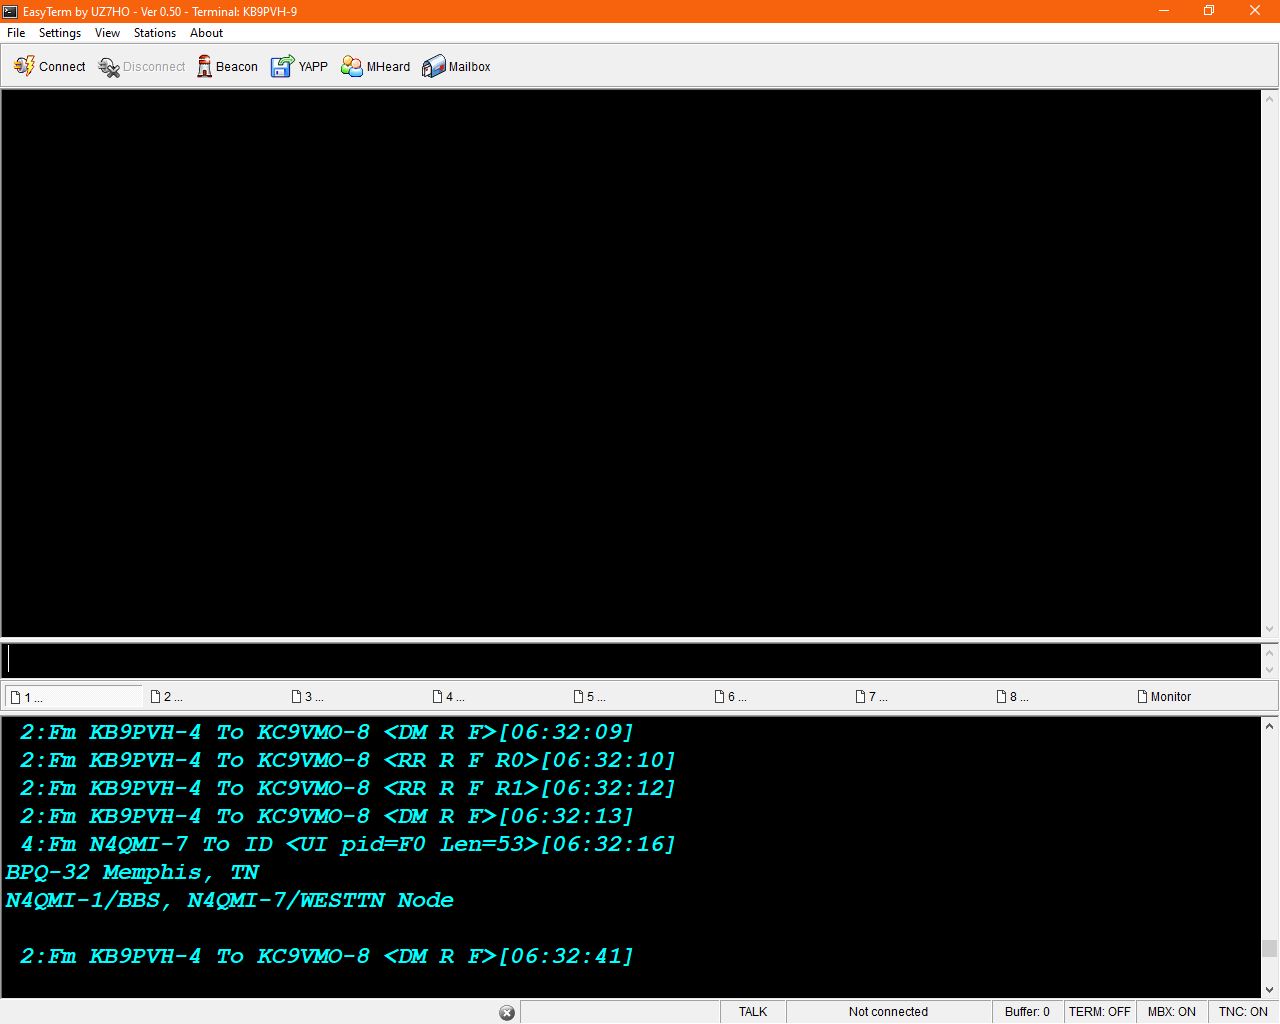Open the MHeard stations list
Screen dimensions: 1280x1024
pos(375,66)
